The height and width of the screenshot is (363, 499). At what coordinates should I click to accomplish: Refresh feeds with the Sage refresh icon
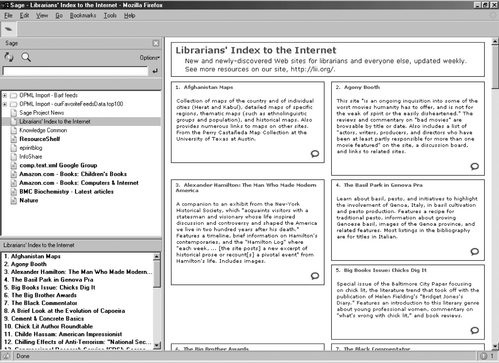pos(9,57)
